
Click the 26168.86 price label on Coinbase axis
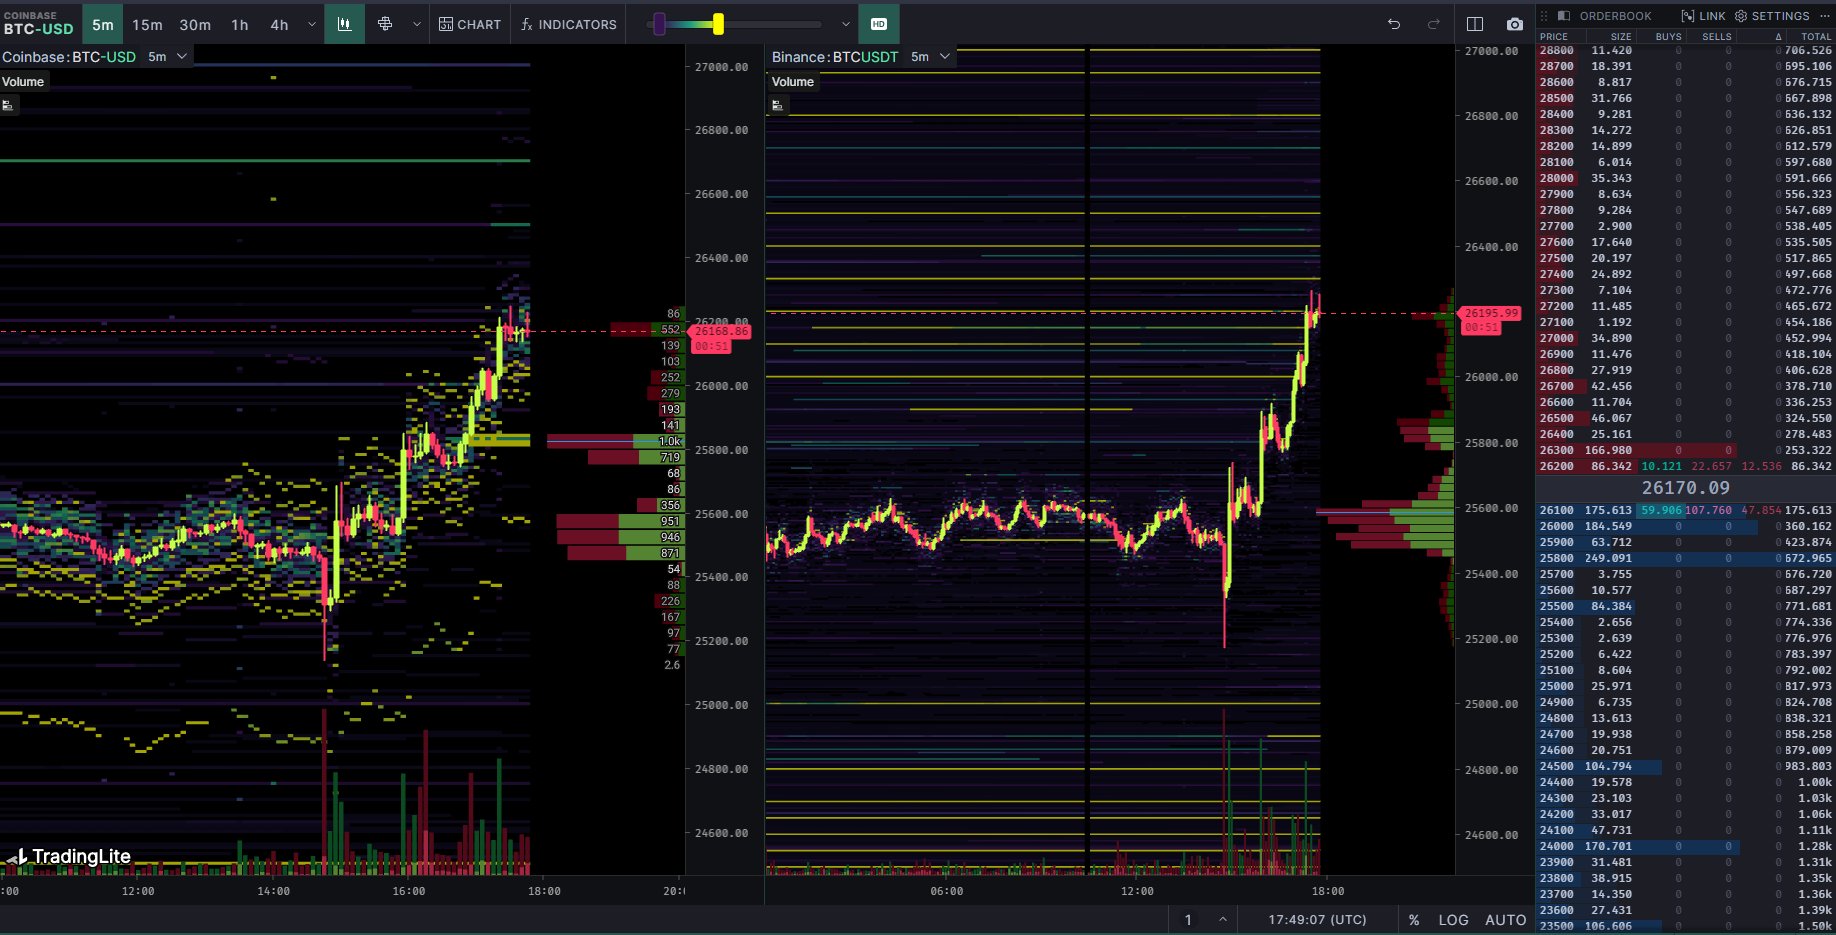coord(721,331)
